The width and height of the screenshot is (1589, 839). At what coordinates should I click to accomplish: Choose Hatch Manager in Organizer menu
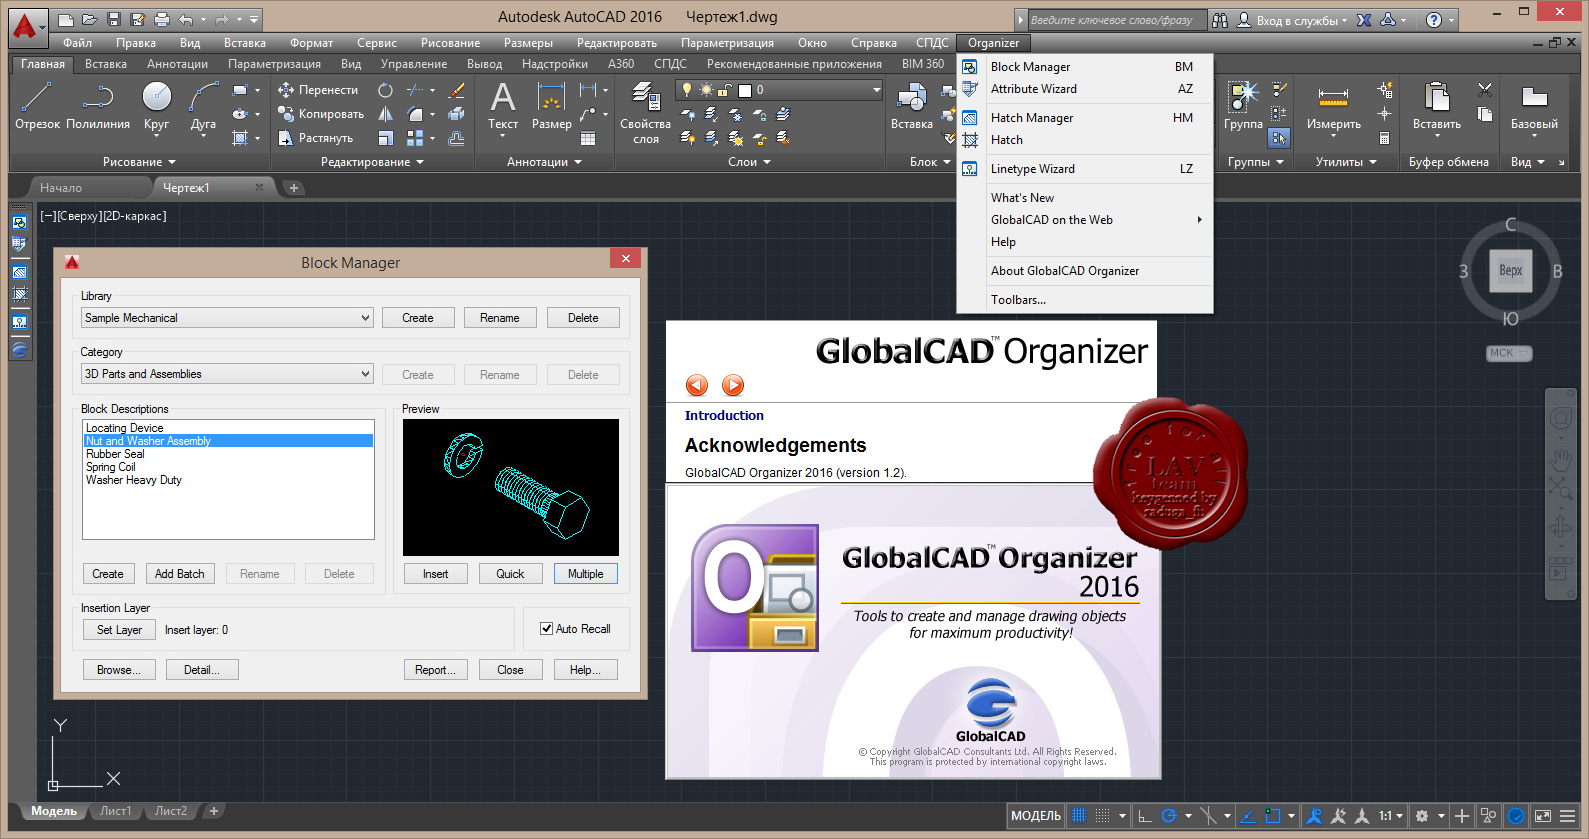coord(1085,118)
